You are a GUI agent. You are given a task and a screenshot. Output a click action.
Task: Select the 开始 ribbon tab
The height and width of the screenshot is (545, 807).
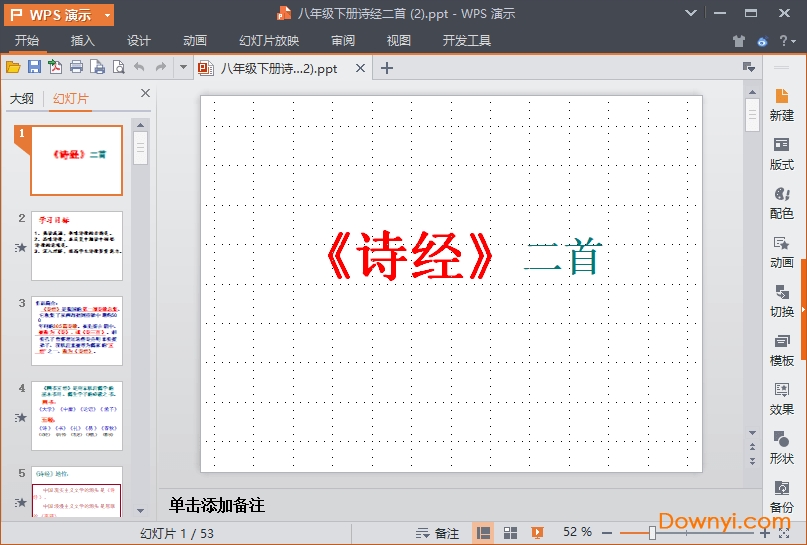tap(26, 41)
